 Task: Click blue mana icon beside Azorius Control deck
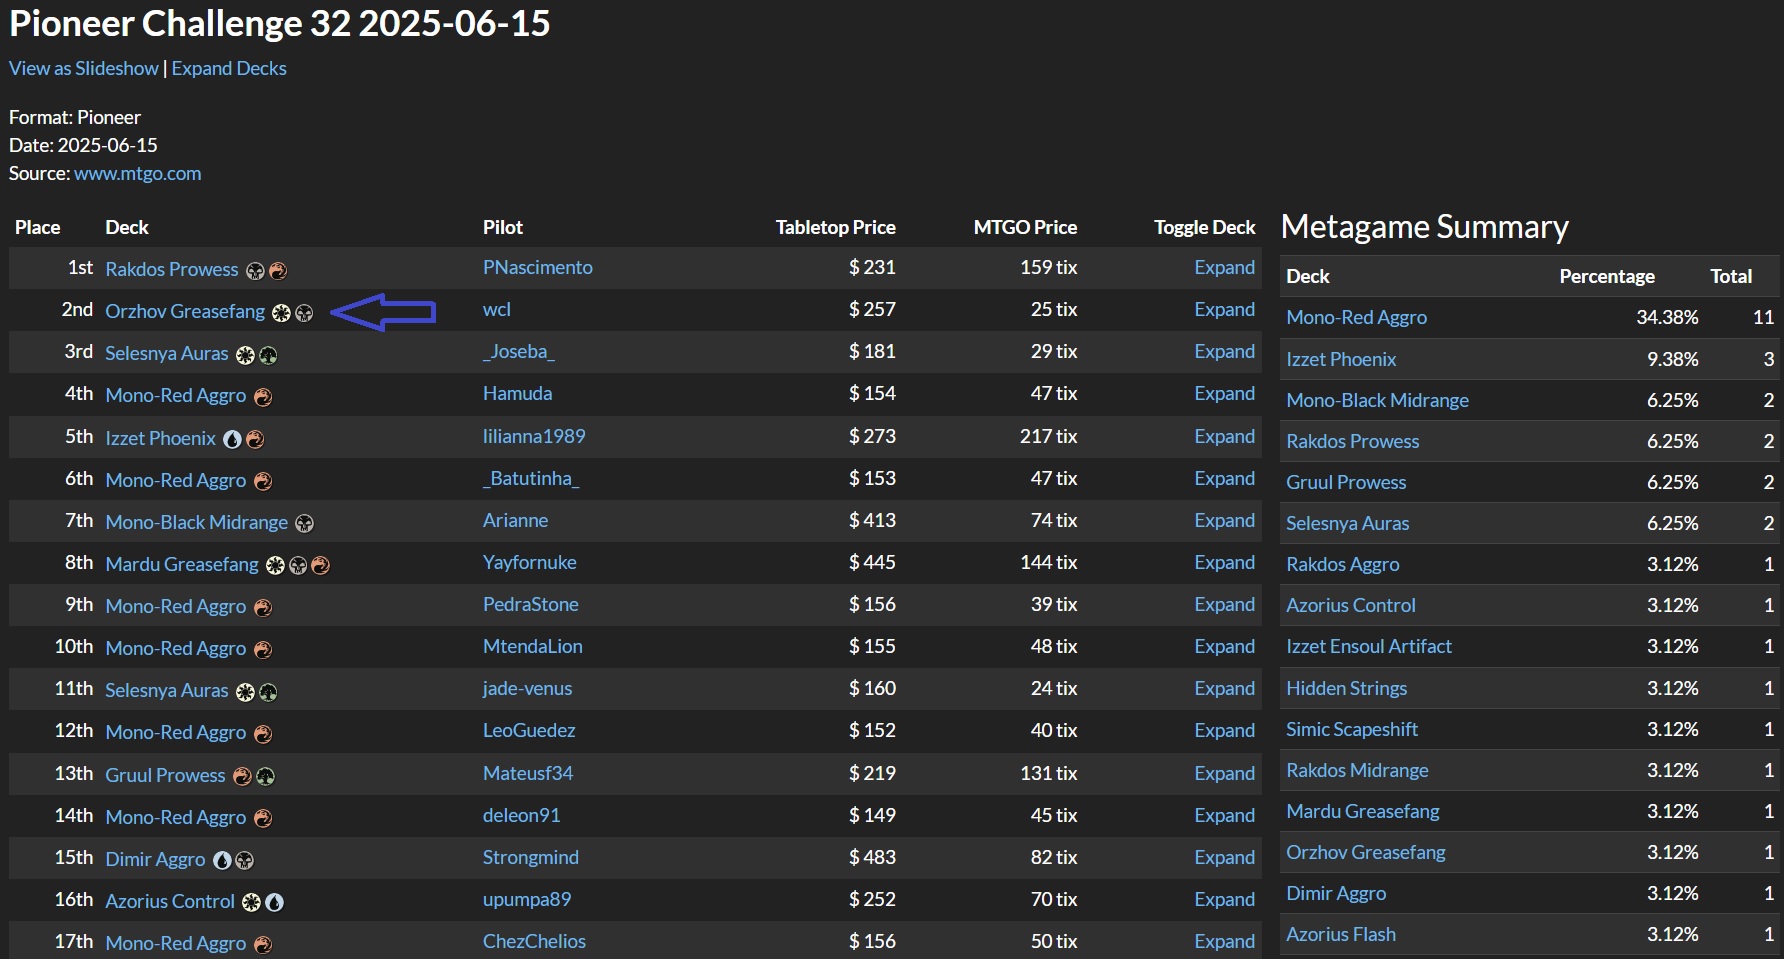(274, 902)
